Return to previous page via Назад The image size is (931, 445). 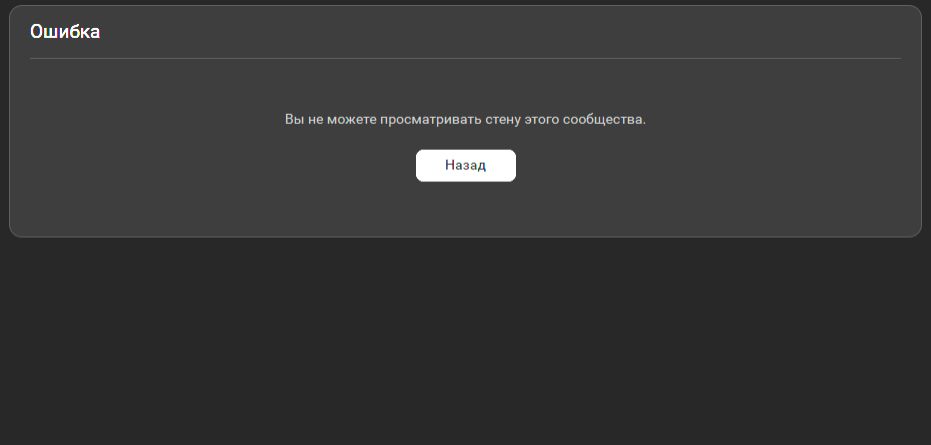coord(466,166)
